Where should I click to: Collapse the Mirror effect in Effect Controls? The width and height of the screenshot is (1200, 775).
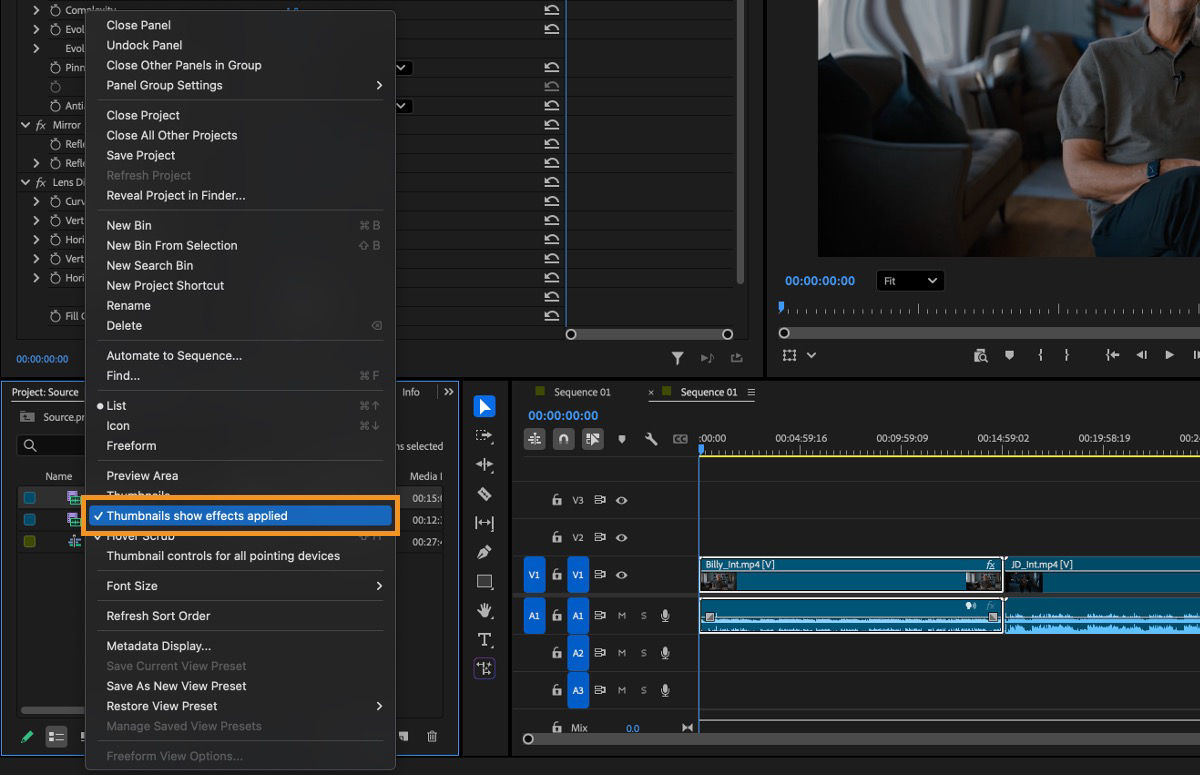click(x=25, y=124)
